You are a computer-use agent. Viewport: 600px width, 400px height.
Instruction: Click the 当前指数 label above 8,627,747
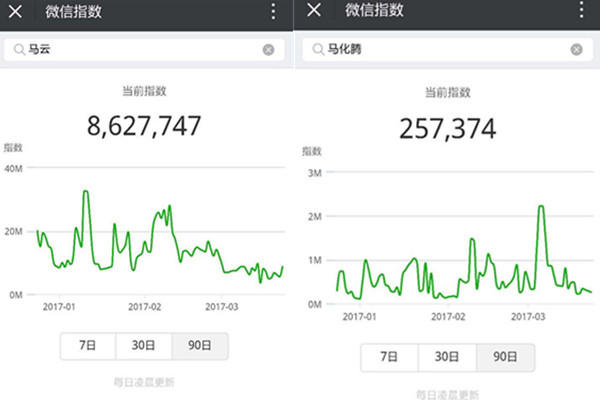coord(144,91)
